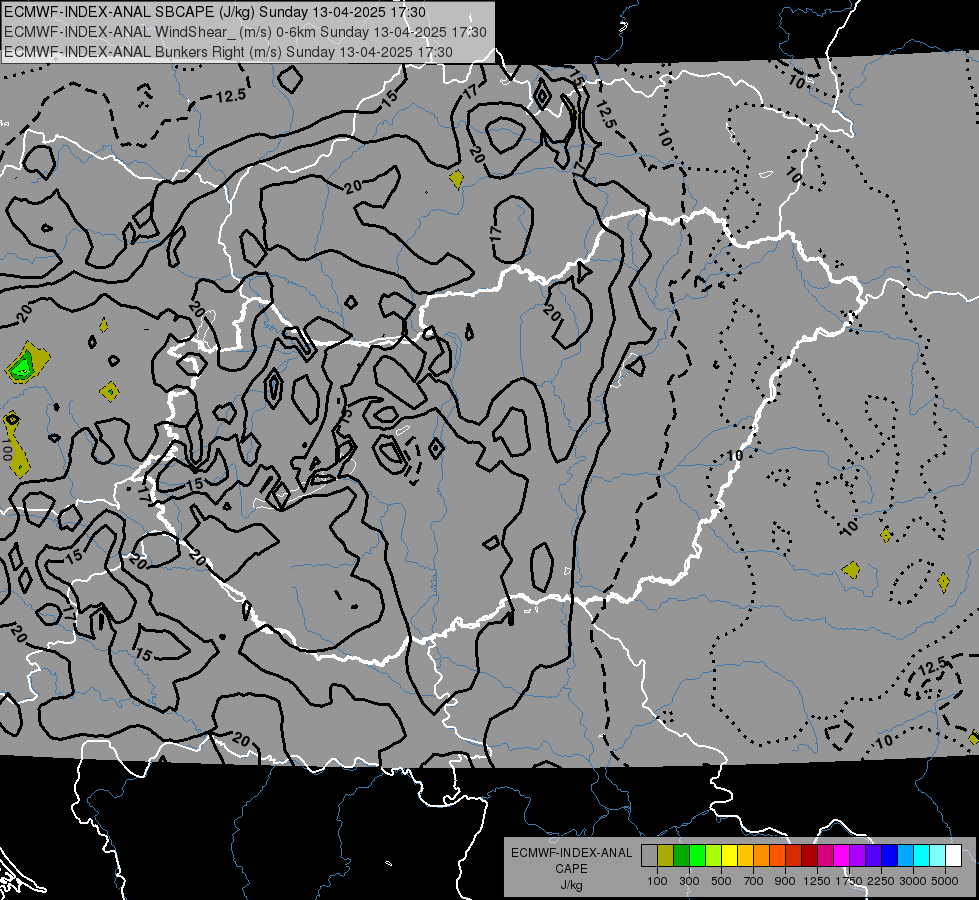Select the white swatch ending the legend

tap(953, 856)
